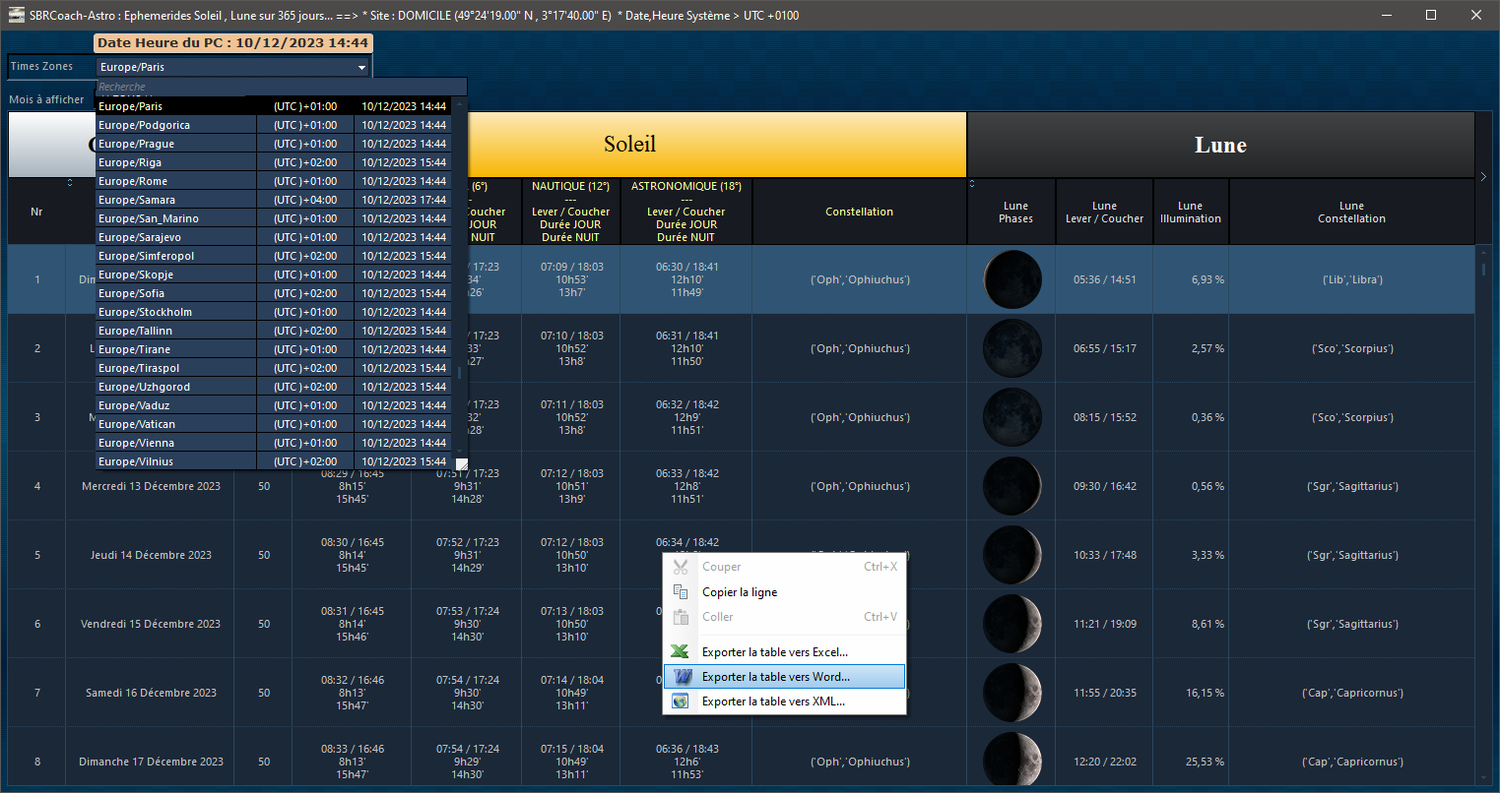Select Europe/Rome in the timezone list
Viewport: 1500px width, 793px height.
tap(273, 181)
